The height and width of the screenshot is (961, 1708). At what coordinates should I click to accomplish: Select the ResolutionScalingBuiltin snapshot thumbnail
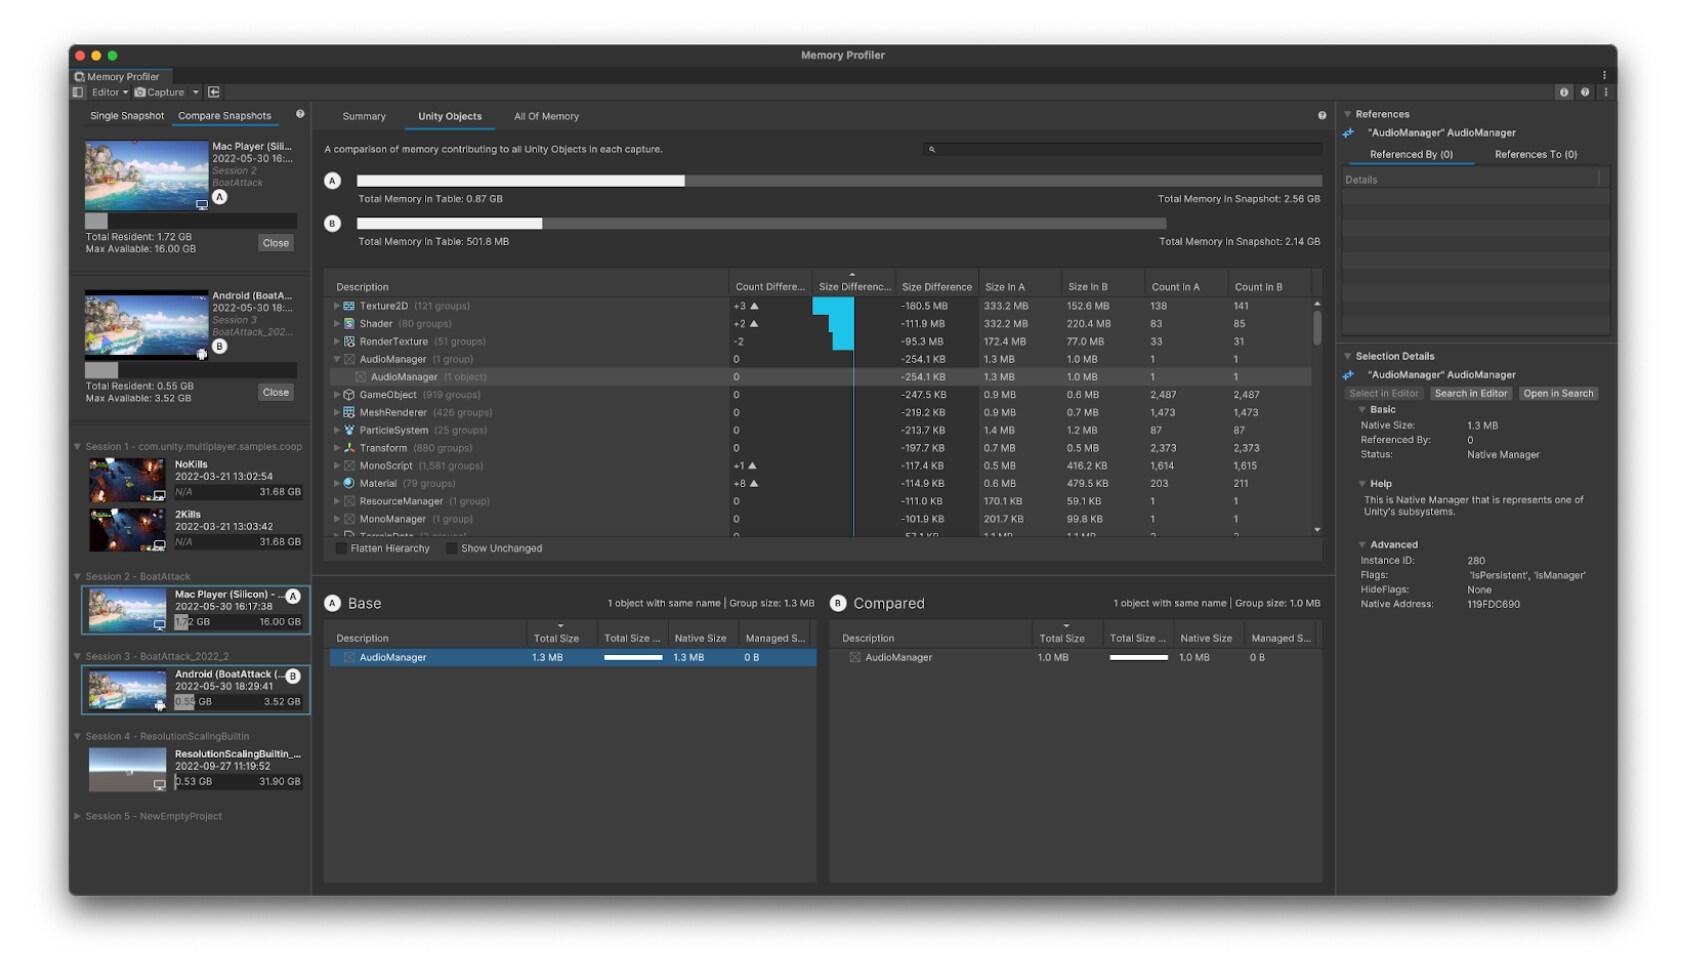coord(128,768)
